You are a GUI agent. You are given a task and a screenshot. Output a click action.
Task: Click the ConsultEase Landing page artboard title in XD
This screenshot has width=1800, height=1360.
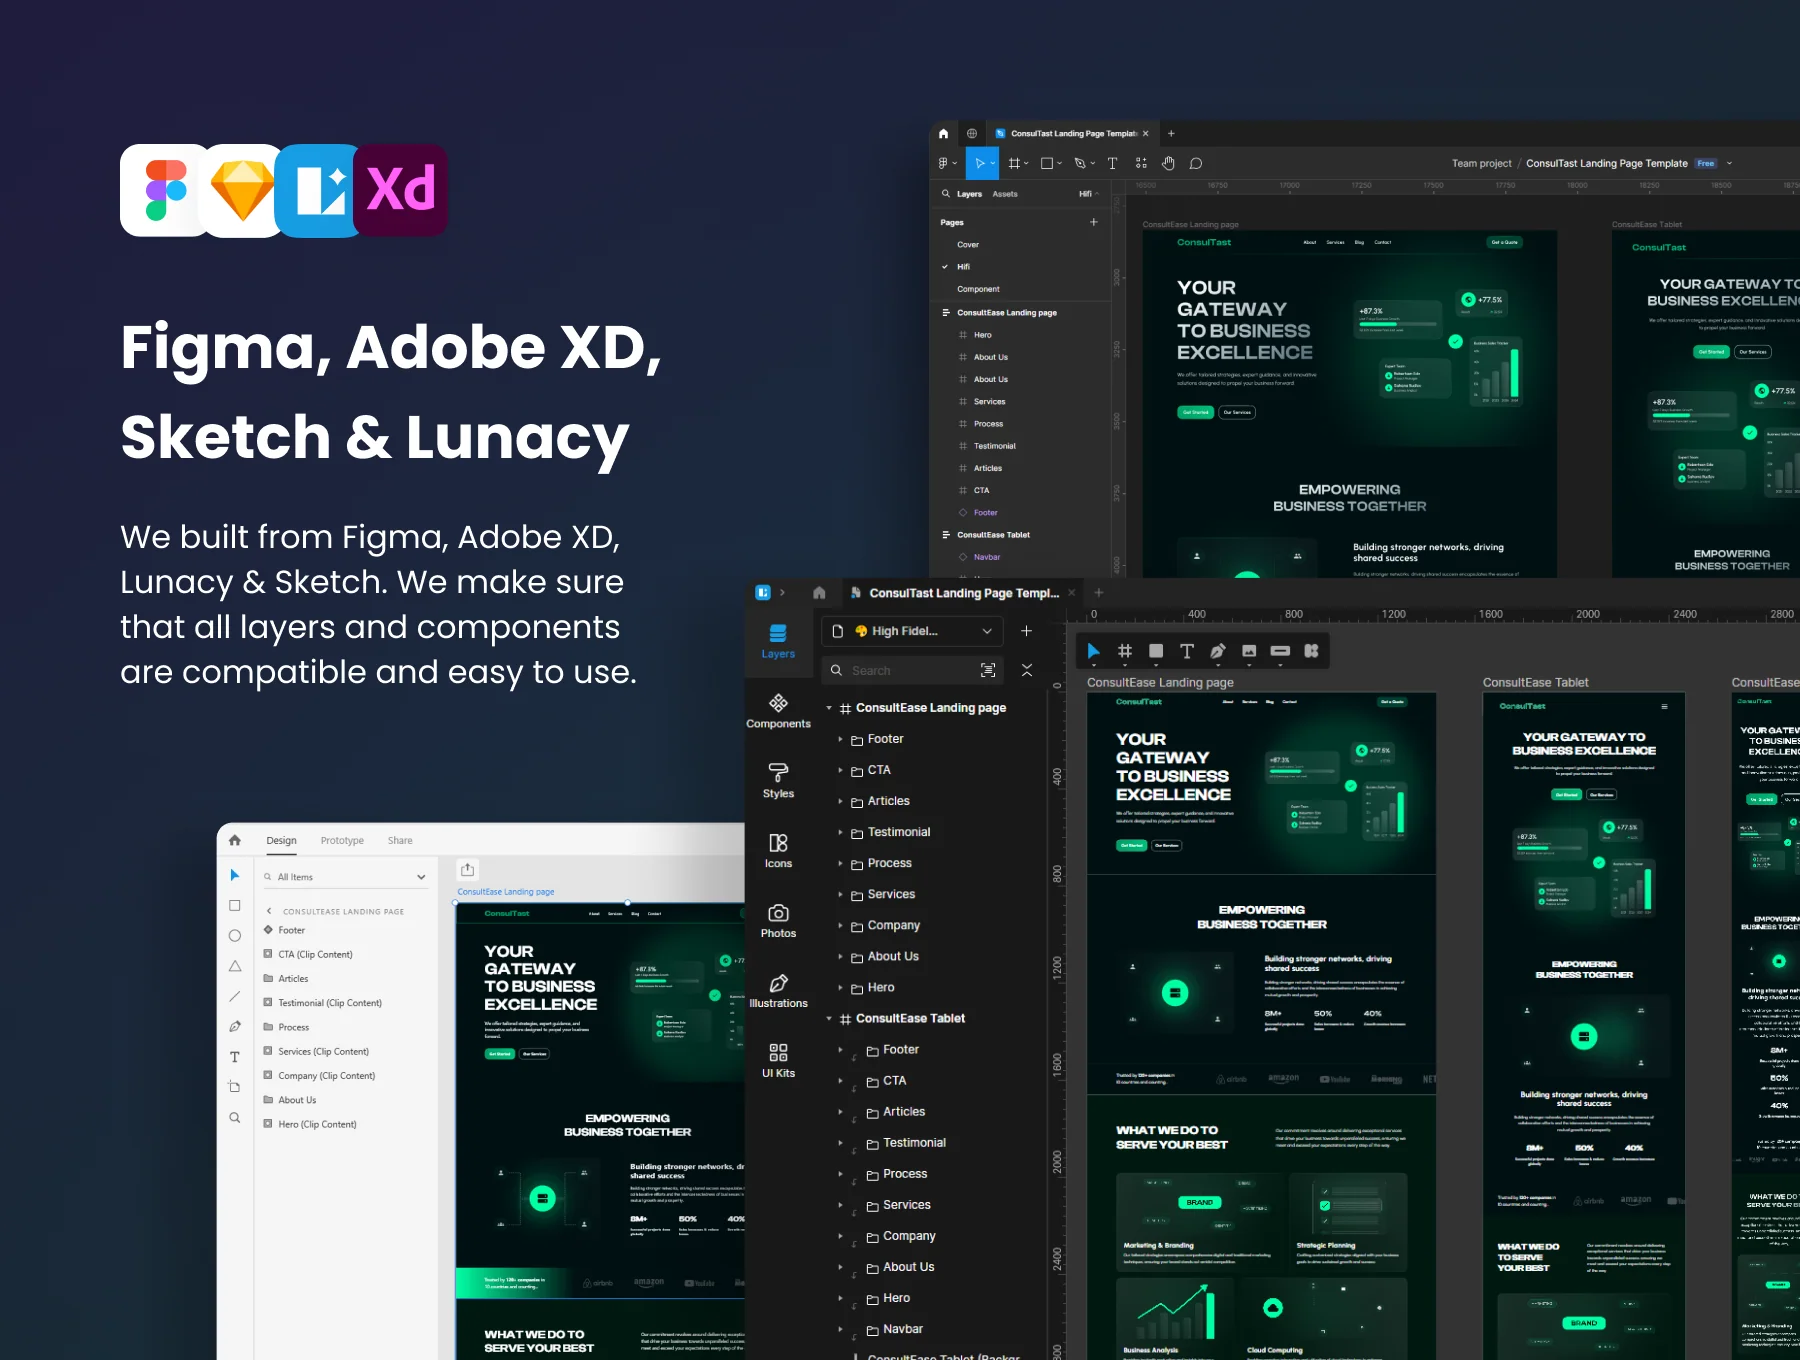(505, 891)
